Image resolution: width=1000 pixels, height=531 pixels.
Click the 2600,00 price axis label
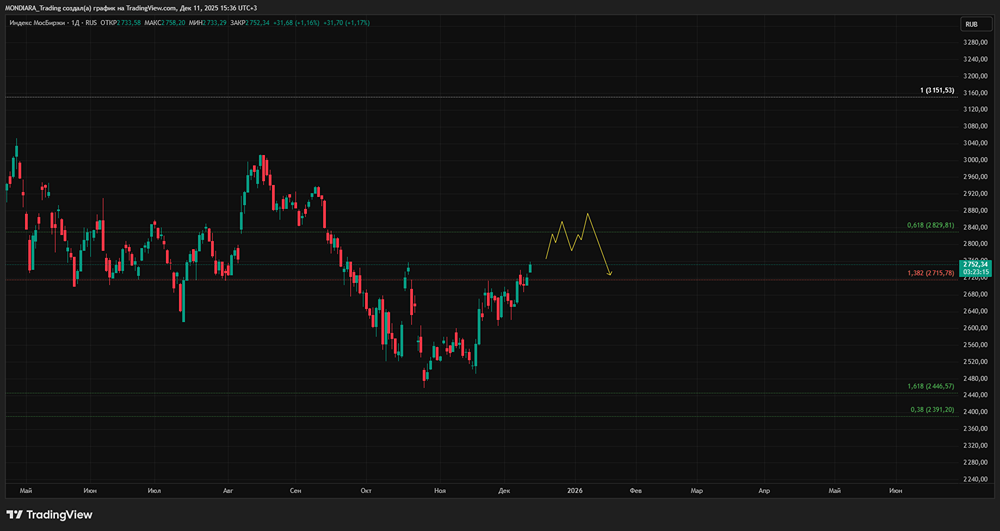pyautogui.click(x=975, y=328)
